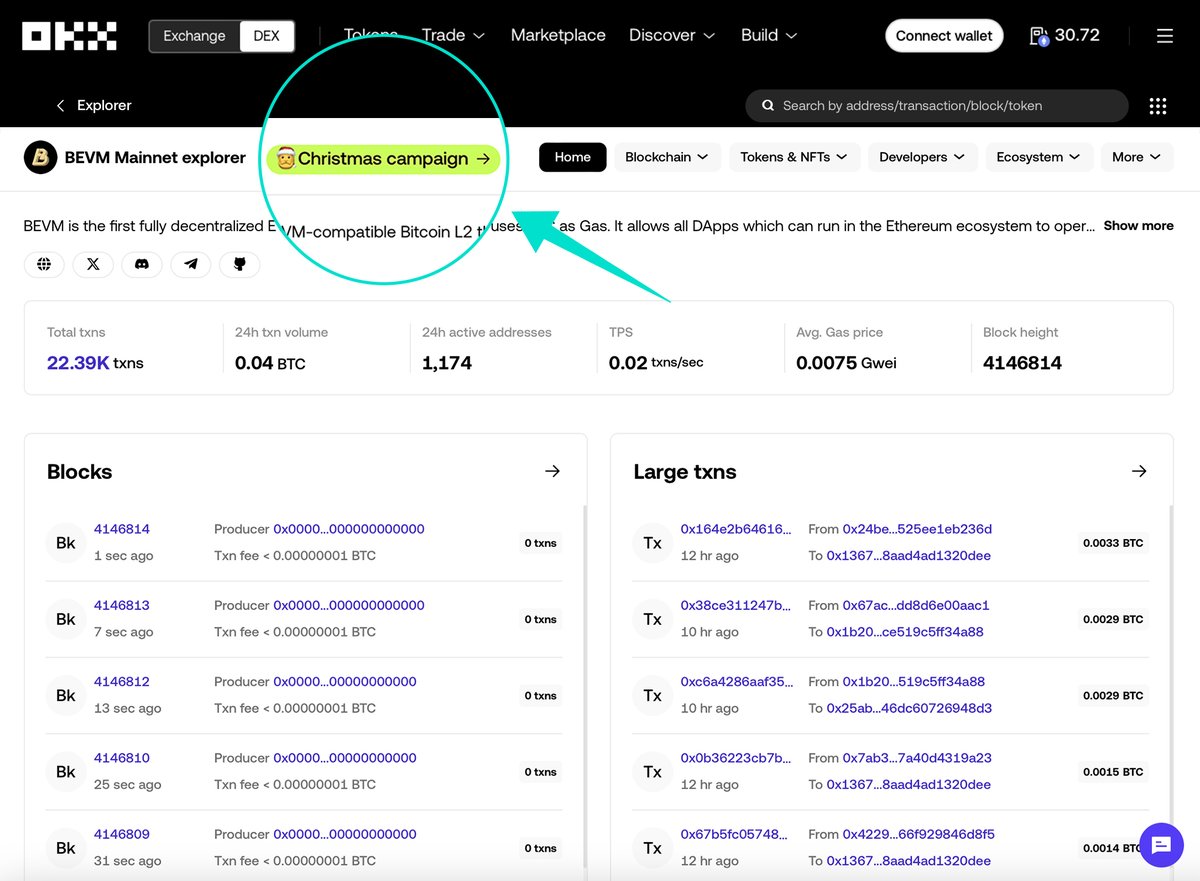This screenshot has height=881, width=1200.
Task: Open transaction 0x67b5fc05748 link
Action: tap(736, 834)
